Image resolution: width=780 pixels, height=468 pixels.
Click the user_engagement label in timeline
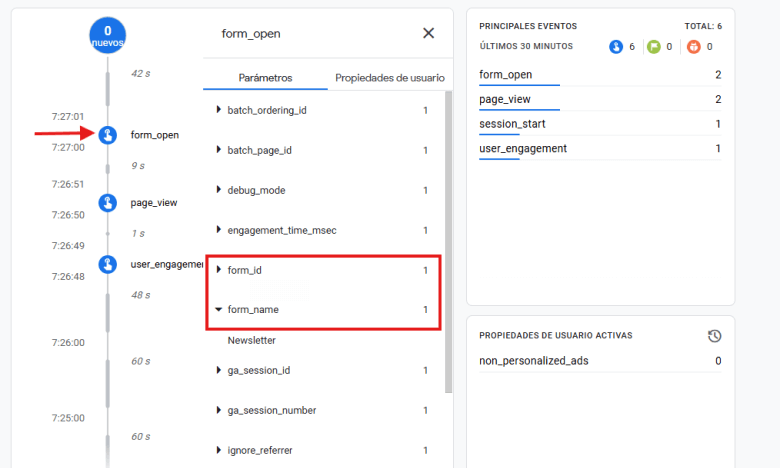pos(167,264)
